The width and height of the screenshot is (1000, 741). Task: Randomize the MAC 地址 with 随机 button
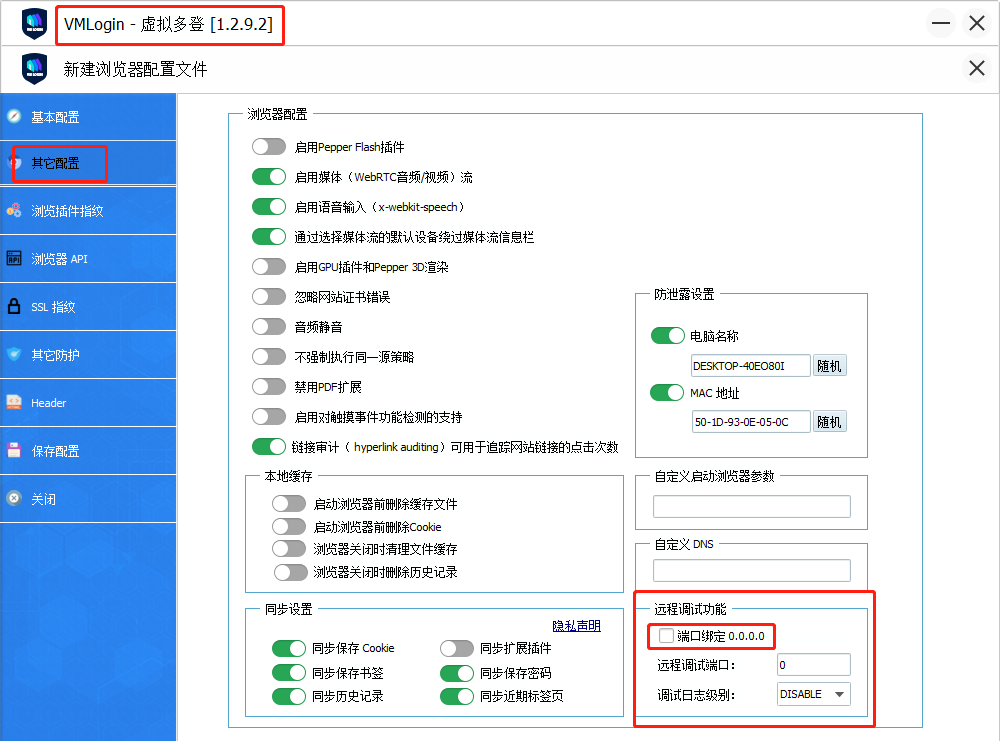pyautogui.click(x=829, y=422)
